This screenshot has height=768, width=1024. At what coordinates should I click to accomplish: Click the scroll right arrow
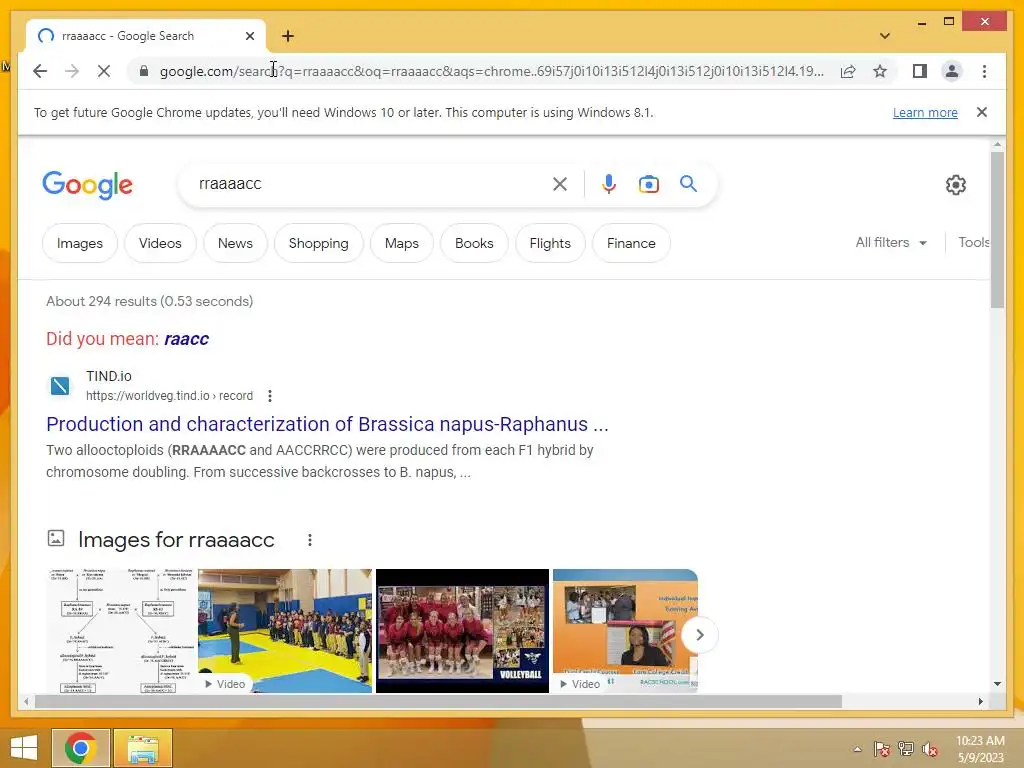[980, 701]
